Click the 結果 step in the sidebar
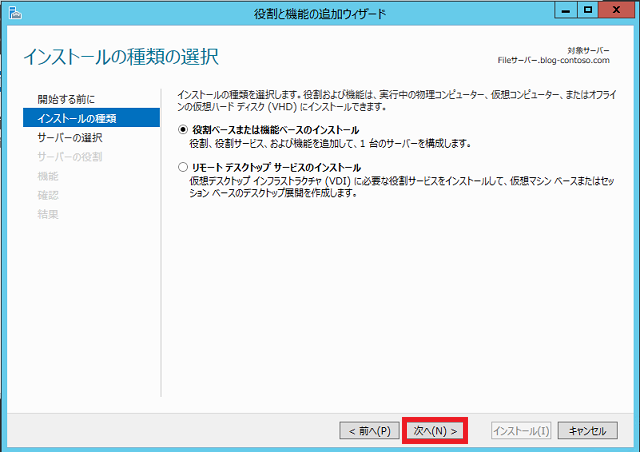The height and width of the screenshot is (452, 640). (48, 214)
